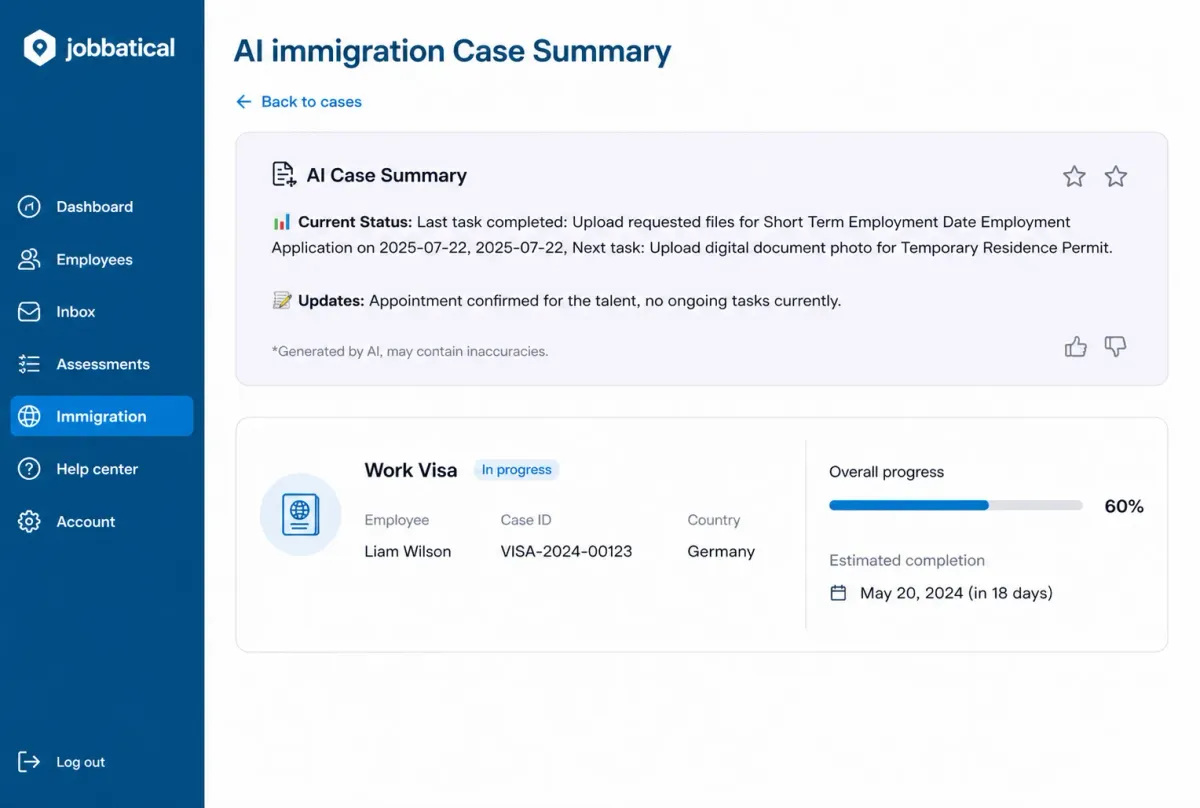
Task: Click the Estimated completion label
Action: coord(907,561)
